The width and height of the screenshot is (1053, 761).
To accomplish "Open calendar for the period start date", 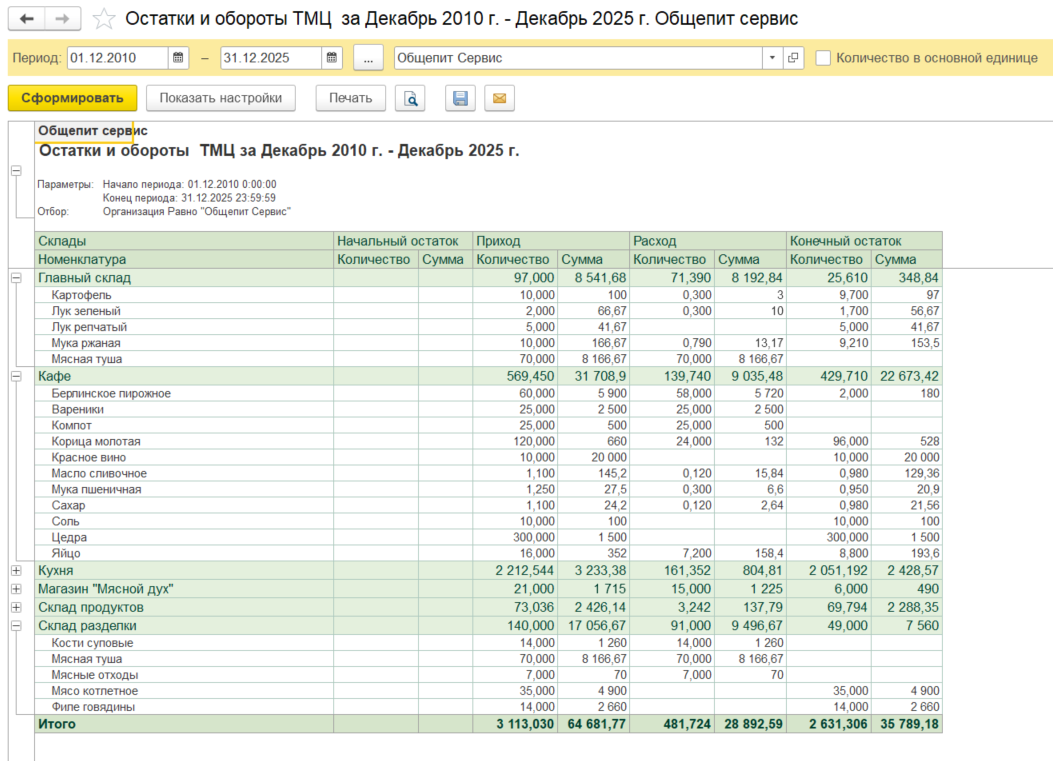I will 178,58.
